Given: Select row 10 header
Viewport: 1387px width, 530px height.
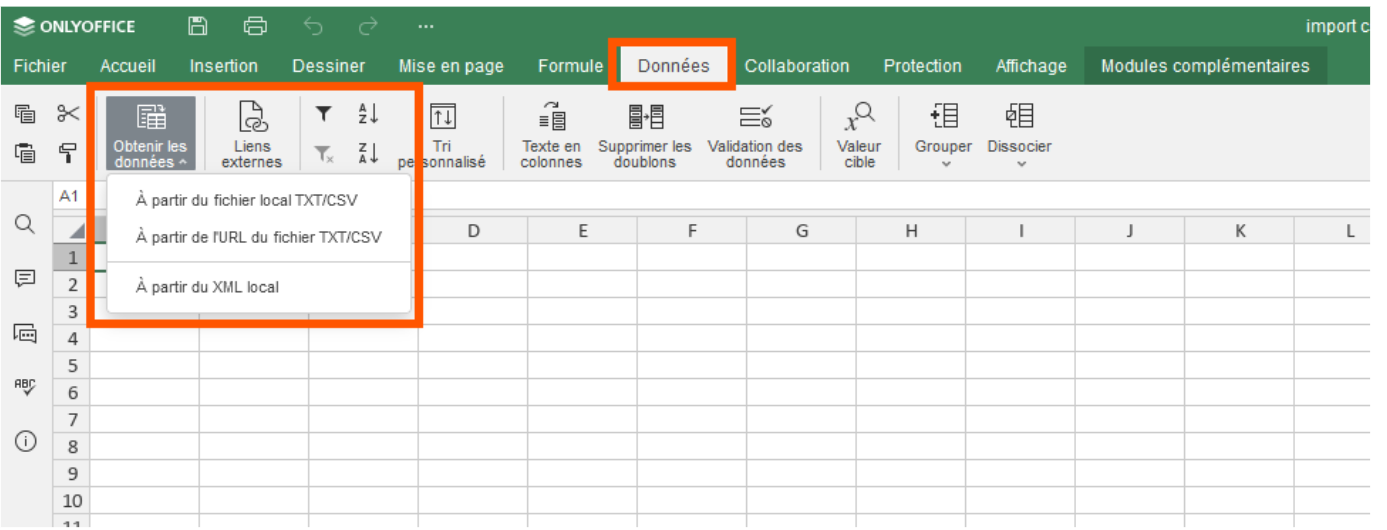Looking at the screenshot, I should pos(72,501).
